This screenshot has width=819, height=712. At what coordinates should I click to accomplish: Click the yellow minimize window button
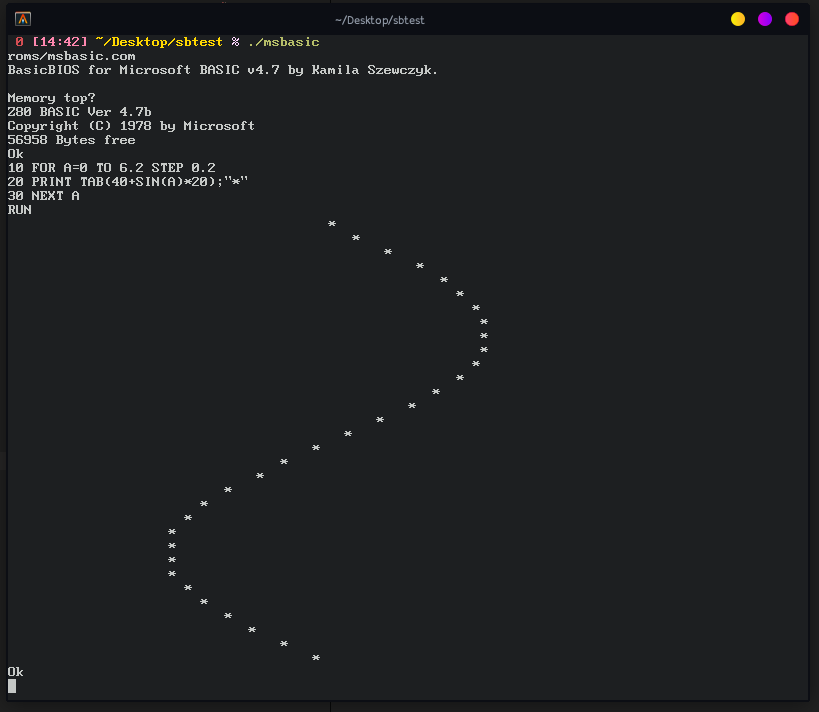(738, 19)
